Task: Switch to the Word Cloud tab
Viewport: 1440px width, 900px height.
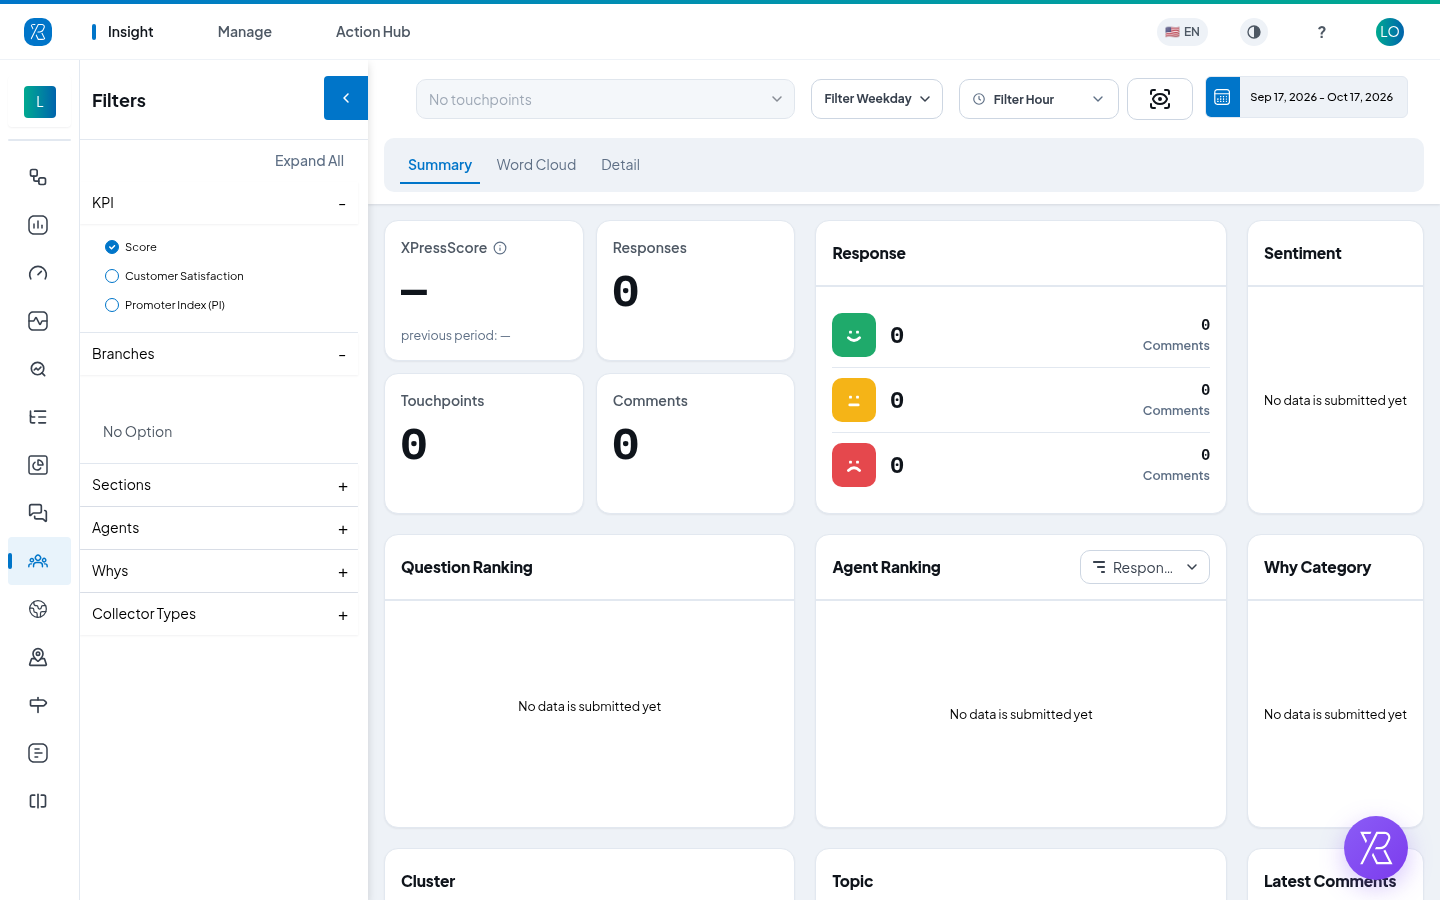Action: [536, 165]
